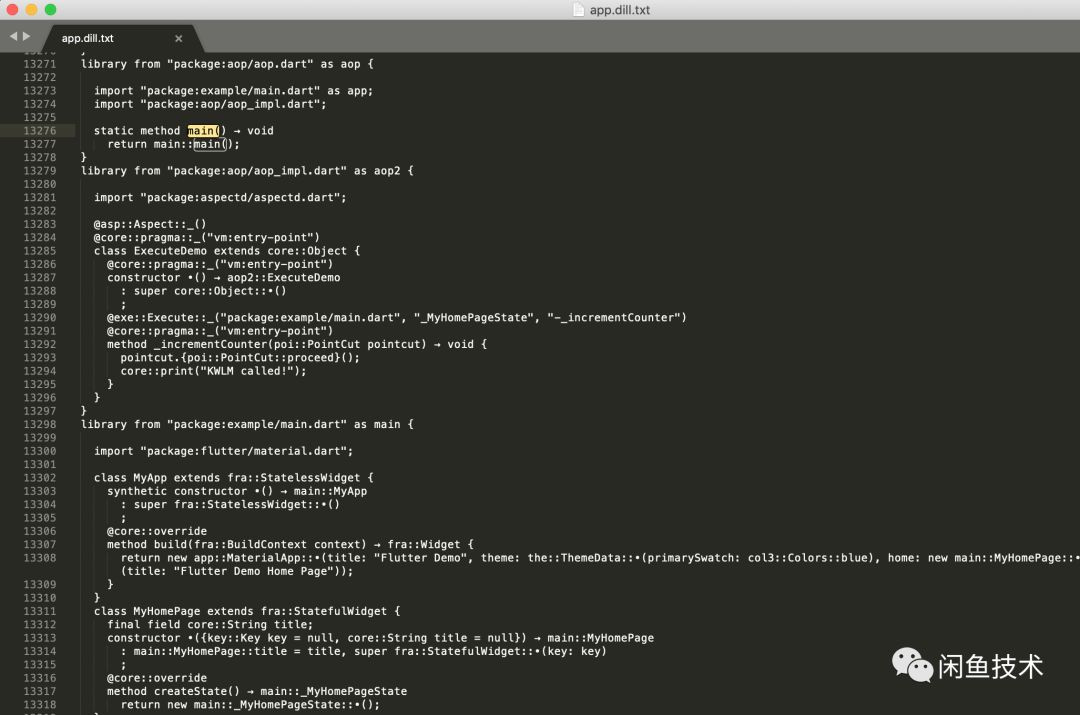
Task: Click 'synthetic constructor •() → main::MyApp' line
Action: tap(237, 491)
